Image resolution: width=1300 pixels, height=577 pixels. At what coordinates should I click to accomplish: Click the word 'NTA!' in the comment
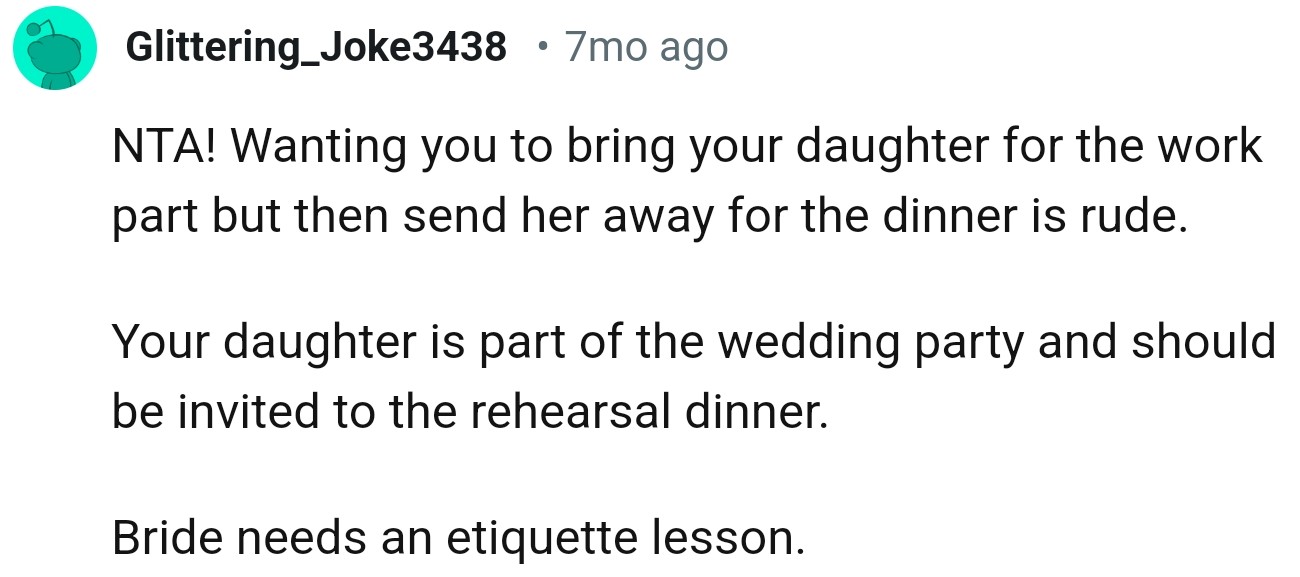(170, 147)
